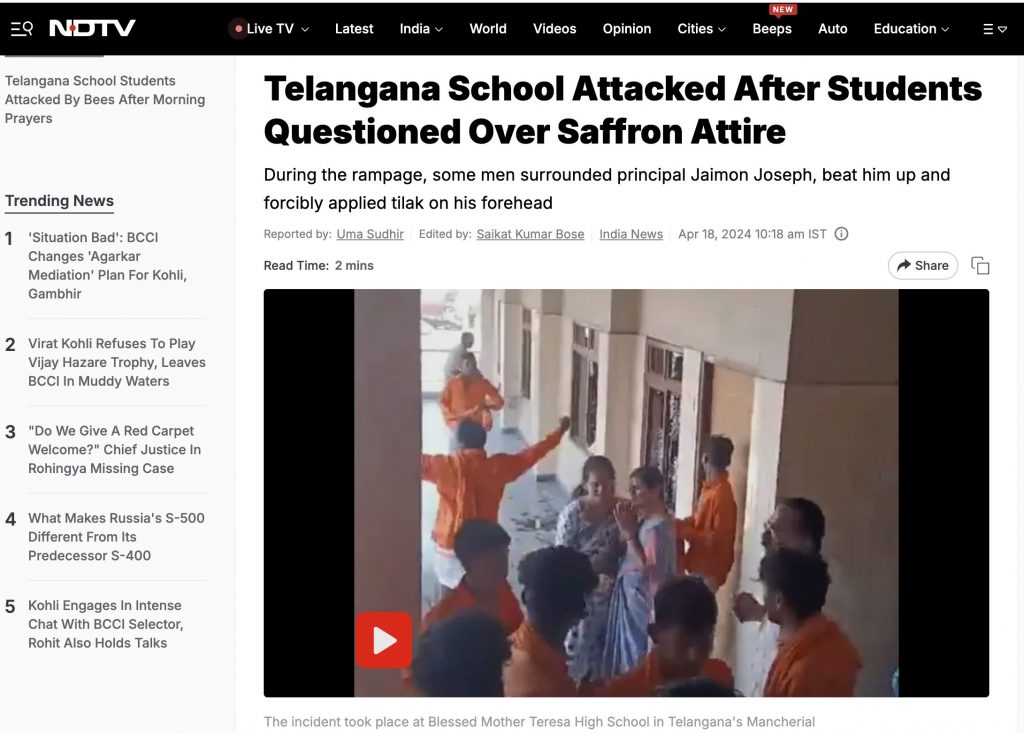Open the Beeps tab

click(772, 29)
